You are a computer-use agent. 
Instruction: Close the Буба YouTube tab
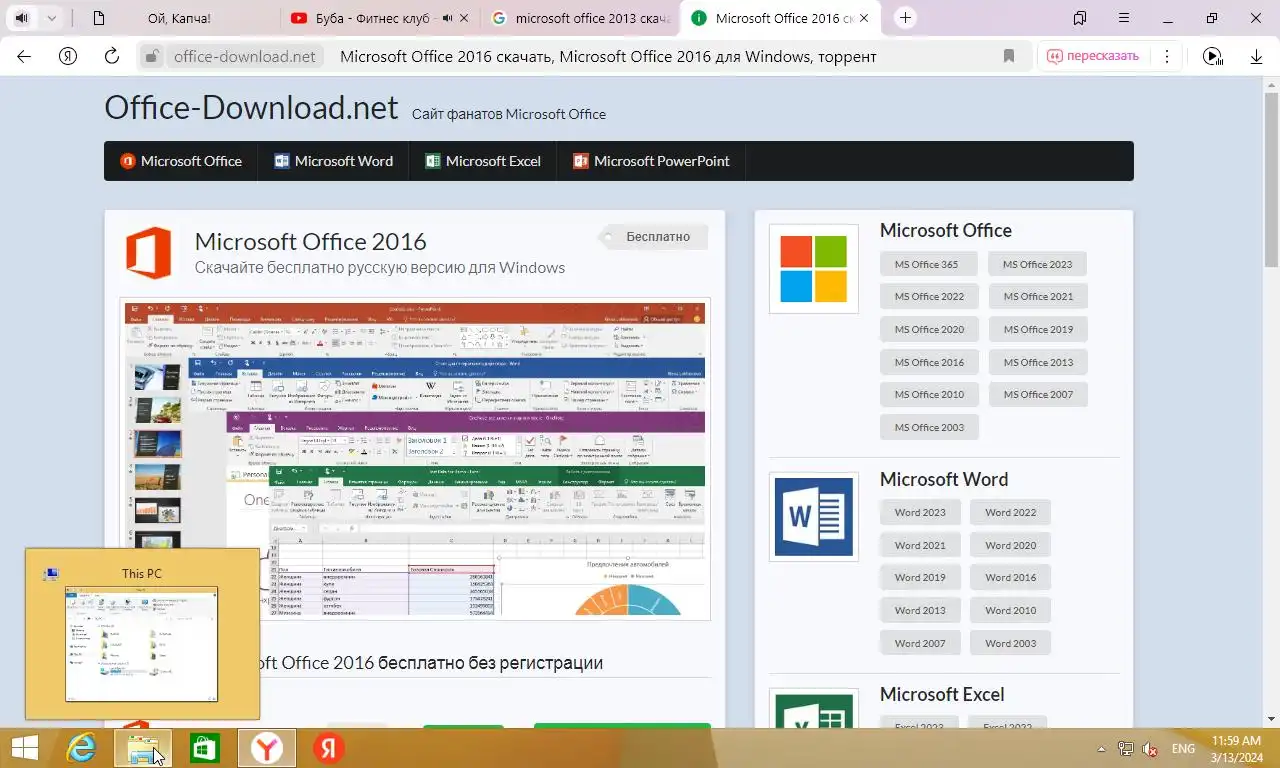464,18
